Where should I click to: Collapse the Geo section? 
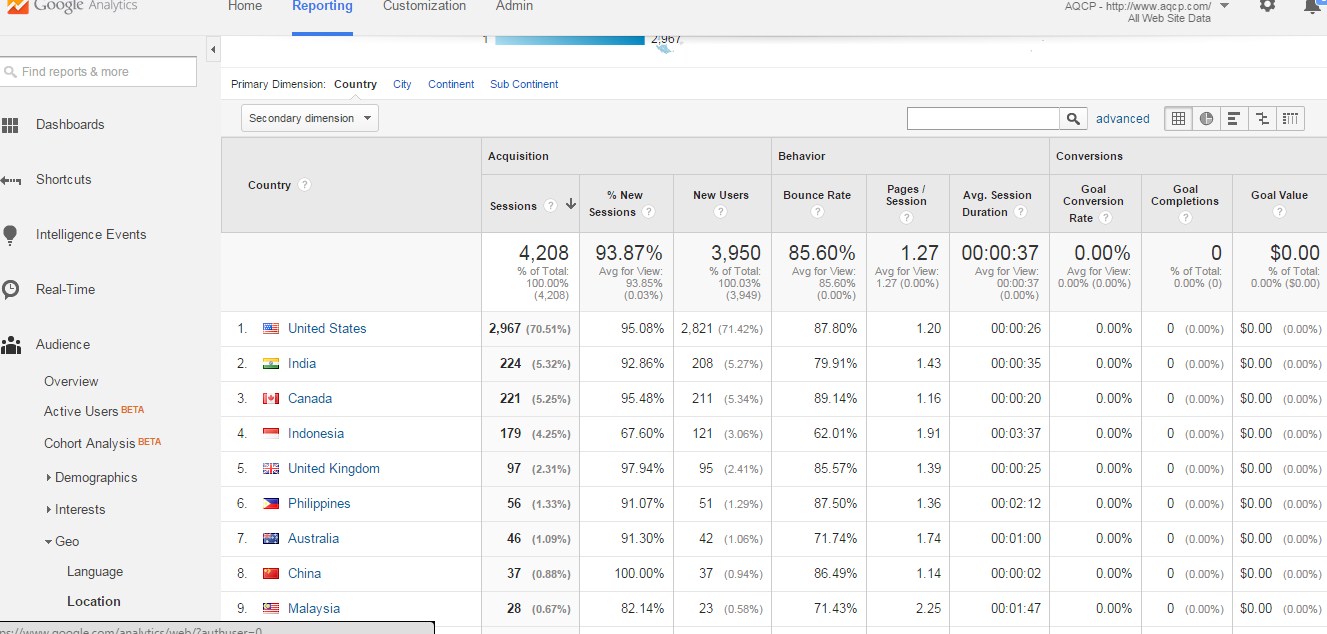61,542
